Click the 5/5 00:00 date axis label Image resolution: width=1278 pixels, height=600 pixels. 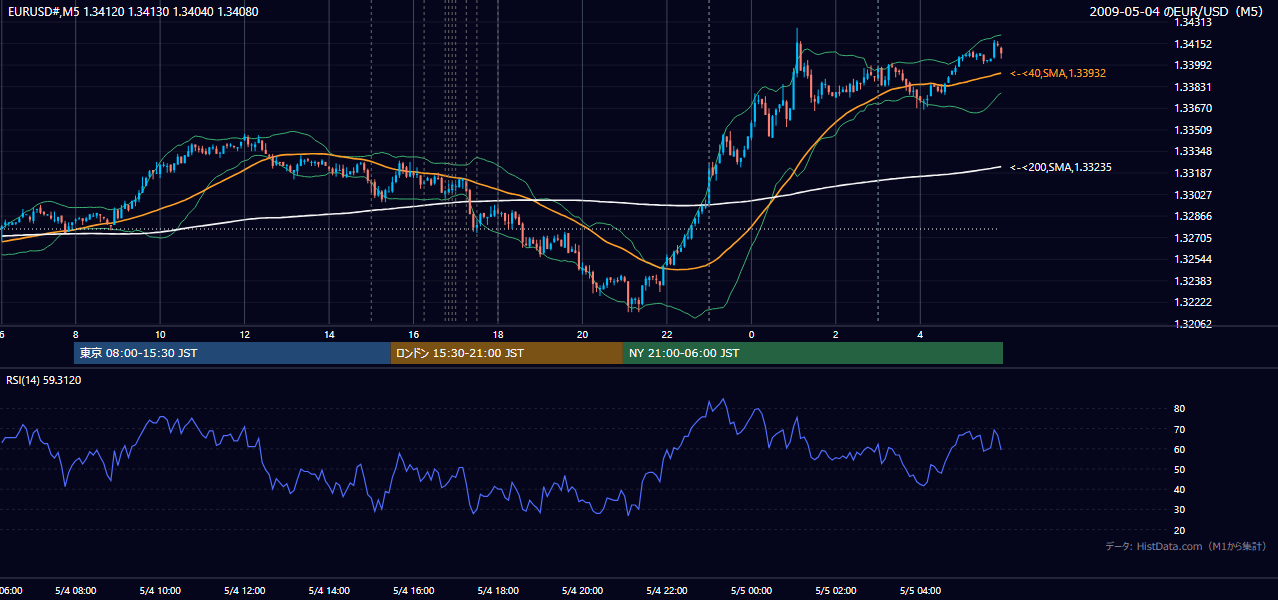click(752, 590)
